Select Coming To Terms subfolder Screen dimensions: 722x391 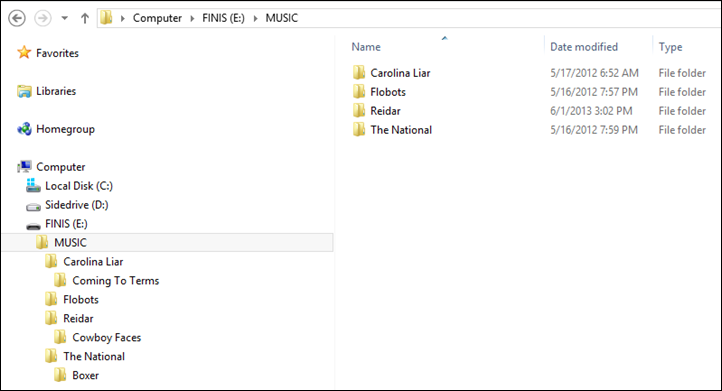(116, 280)
